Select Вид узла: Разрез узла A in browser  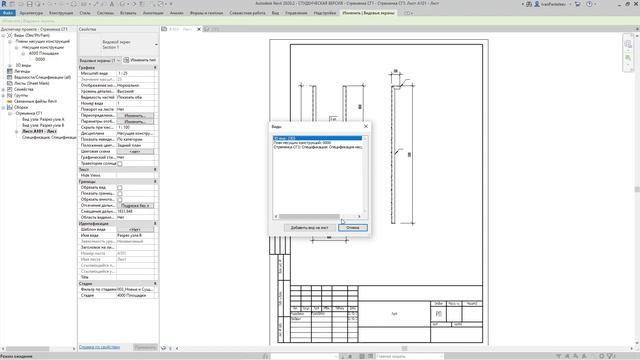tap(43, 119)
